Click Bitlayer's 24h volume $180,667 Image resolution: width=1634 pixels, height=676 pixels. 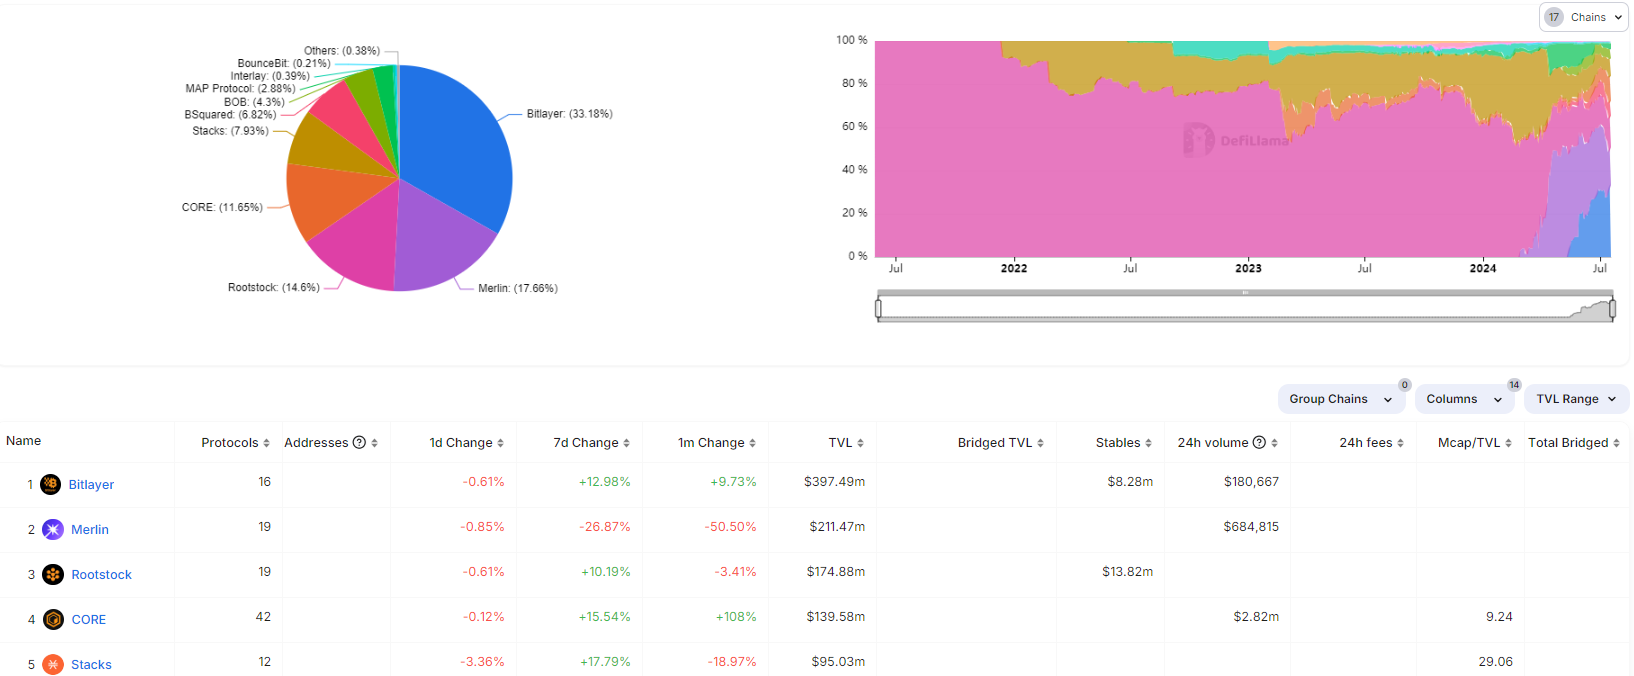click(1252, 482)
